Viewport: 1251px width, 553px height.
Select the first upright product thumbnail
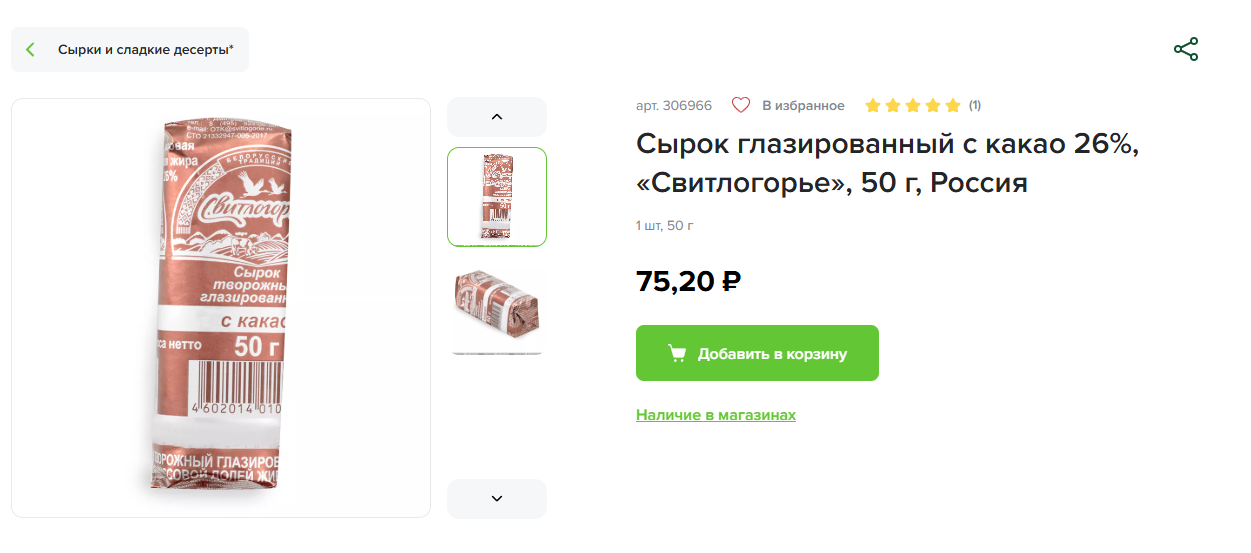tap(497, 197)
